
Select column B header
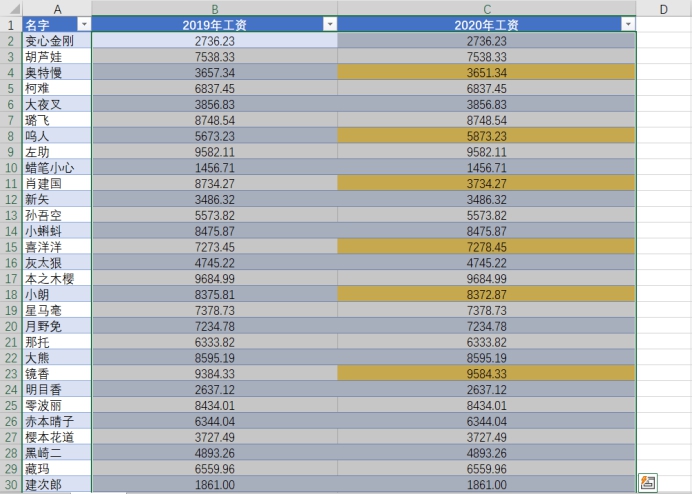215,9
